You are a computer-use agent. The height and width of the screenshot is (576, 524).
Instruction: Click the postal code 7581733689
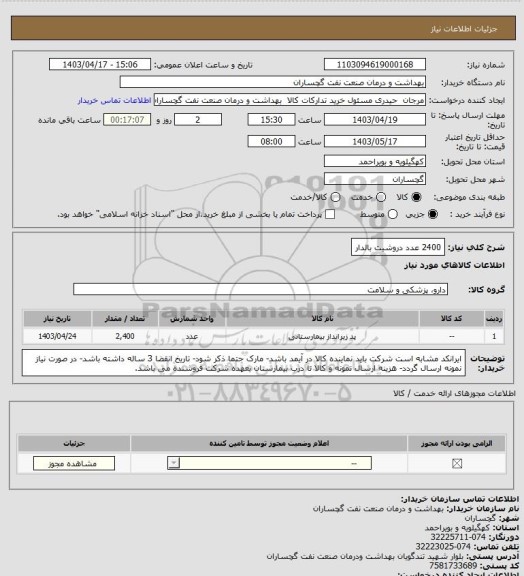tap(453, 565)
